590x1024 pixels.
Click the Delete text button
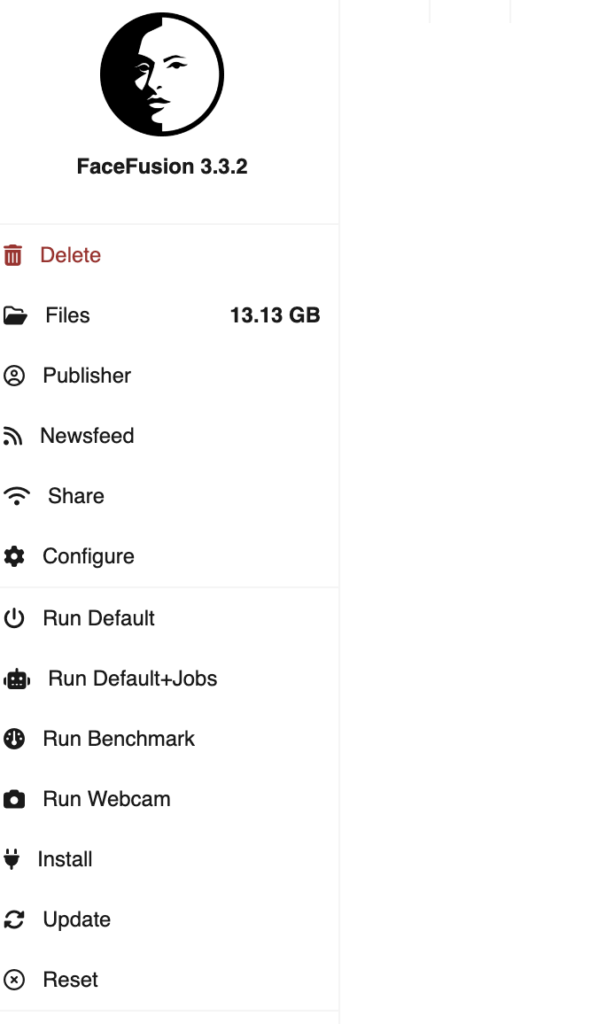(x=71, y=255)
